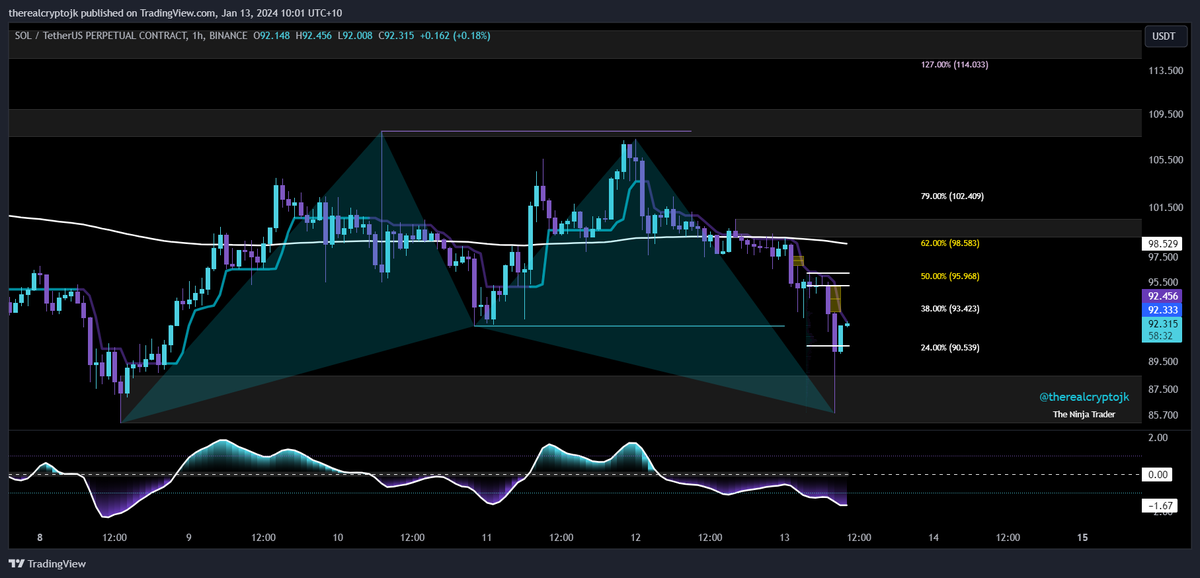Click the purple 92.456 price tag
This screenshot has width=1200, height=578.
[x=1164, y=296]
